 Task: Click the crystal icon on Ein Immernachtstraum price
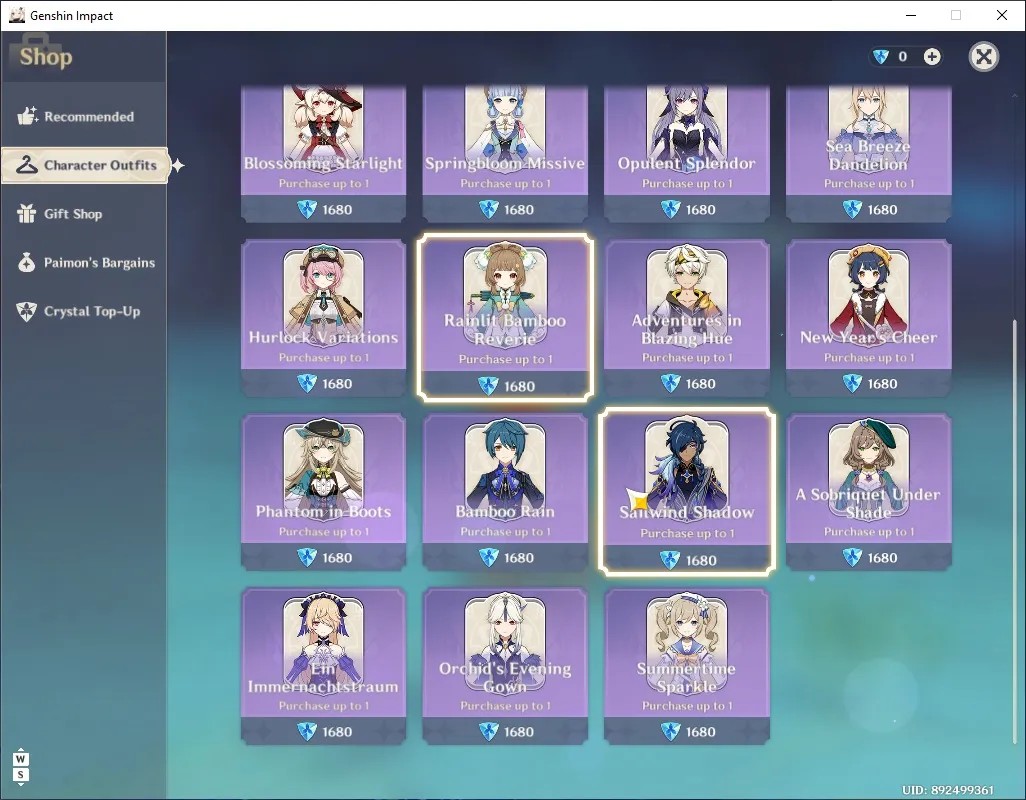click(307, 731)
